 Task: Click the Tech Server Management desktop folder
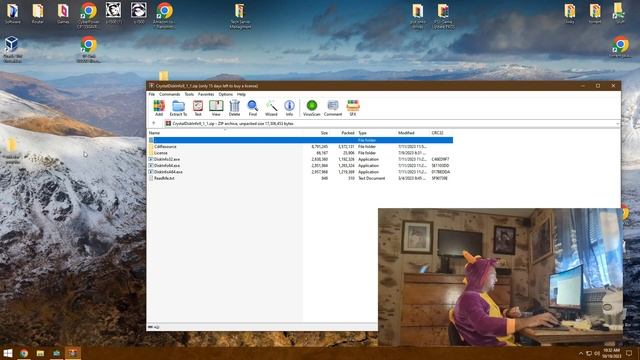coord(240,16)
